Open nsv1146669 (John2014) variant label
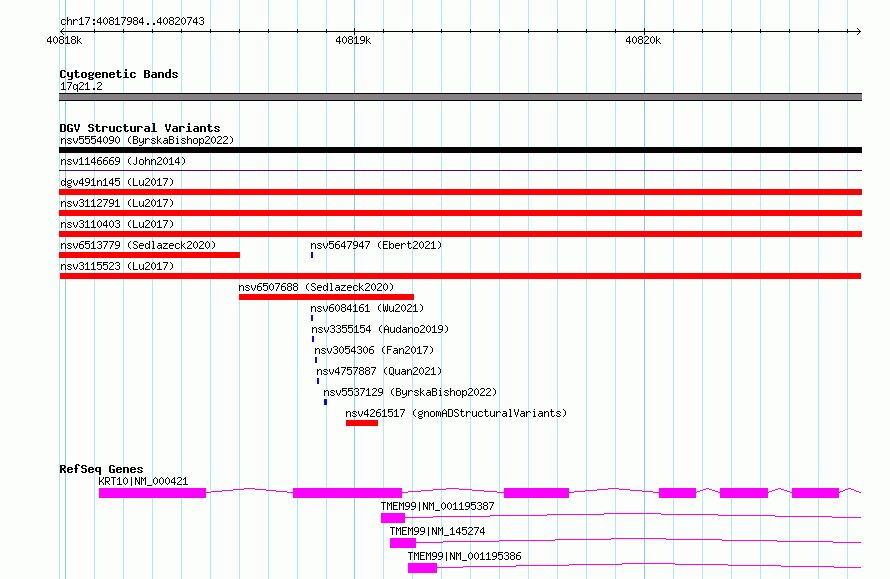 click(123, 161)
